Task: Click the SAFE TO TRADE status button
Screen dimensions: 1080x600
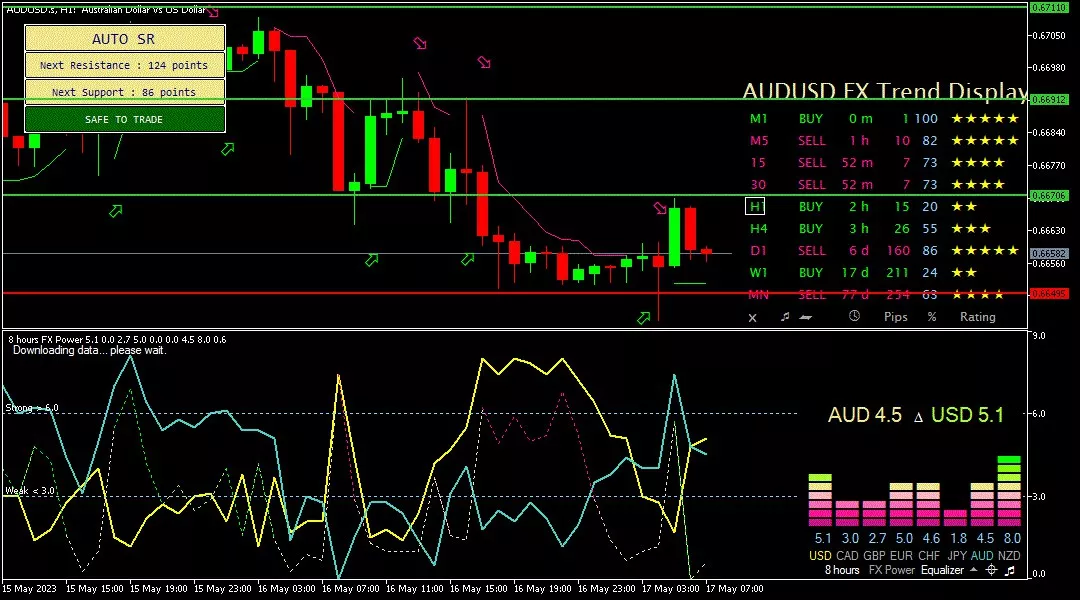Action: [125, 119]
